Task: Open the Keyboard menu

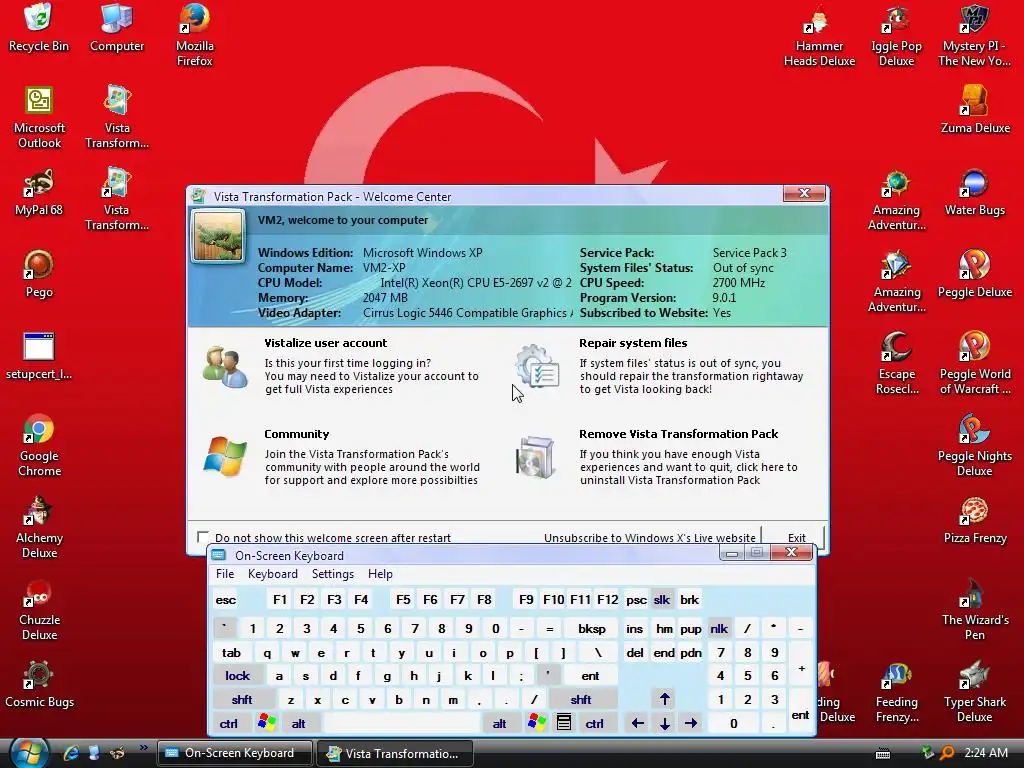Action: pos(272,573)
